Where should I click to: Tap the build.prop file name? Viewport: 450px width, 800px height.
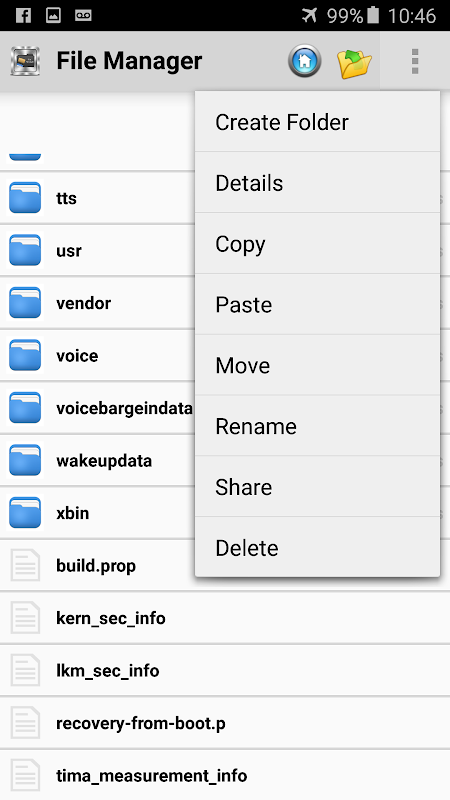96,566
